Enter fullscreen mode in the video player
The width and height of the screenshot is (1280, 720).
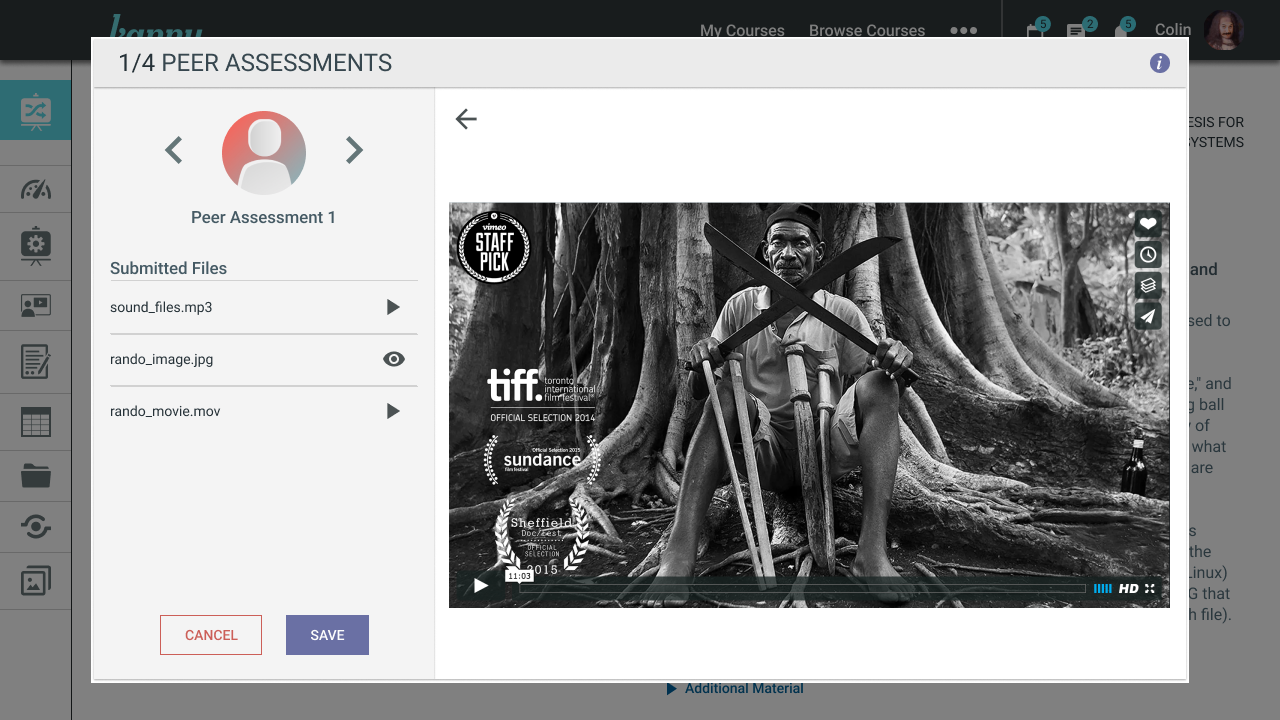[1150, 589]
